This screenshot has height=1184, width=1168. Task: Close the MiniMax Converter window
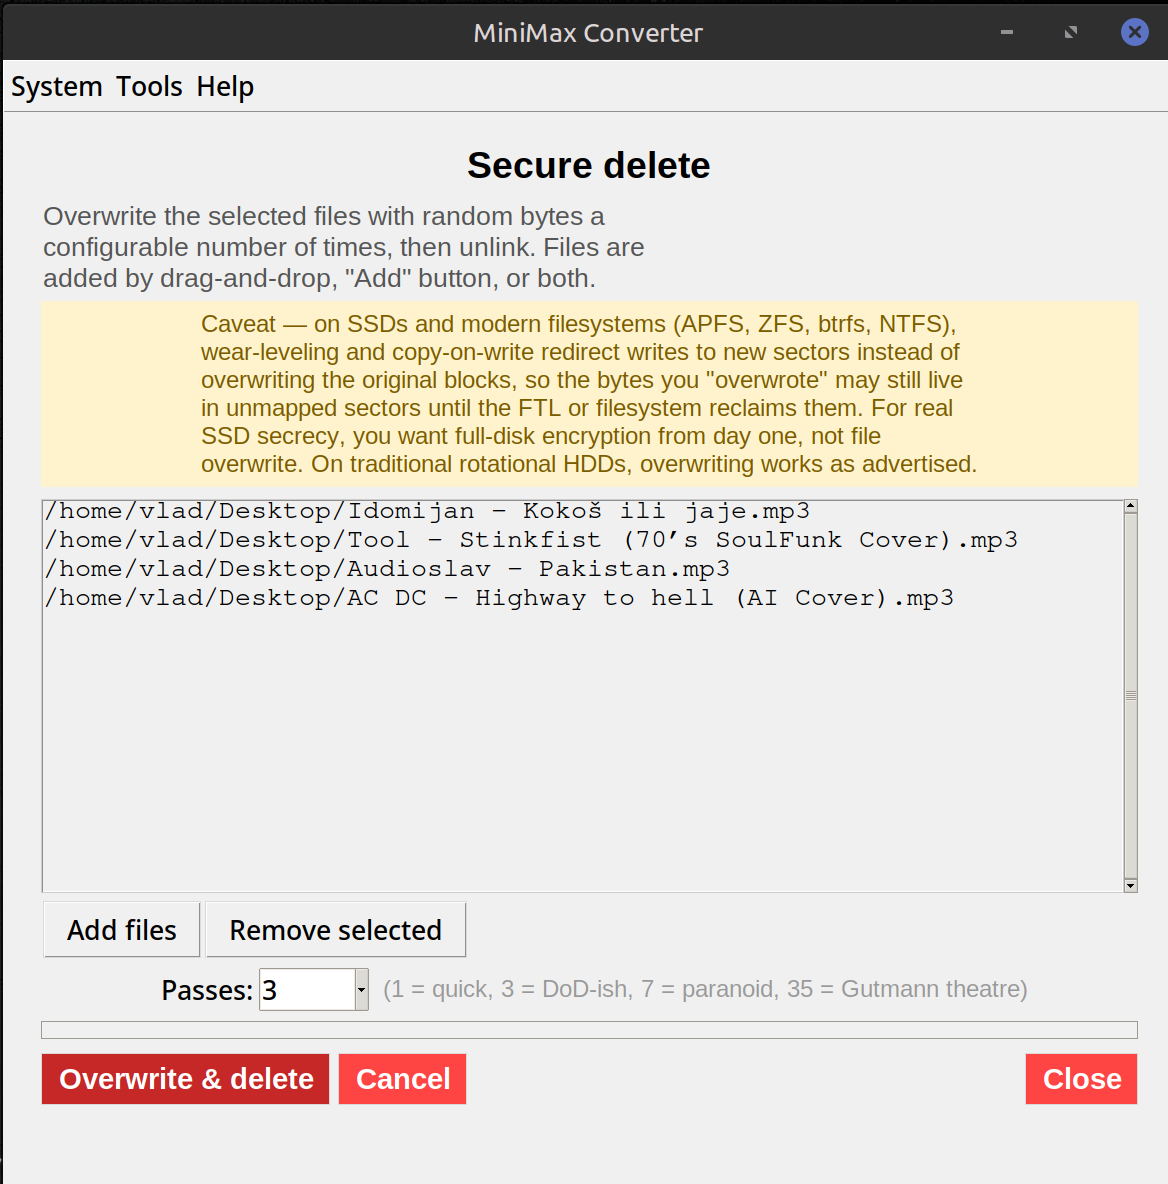(x=1134, y=32)
